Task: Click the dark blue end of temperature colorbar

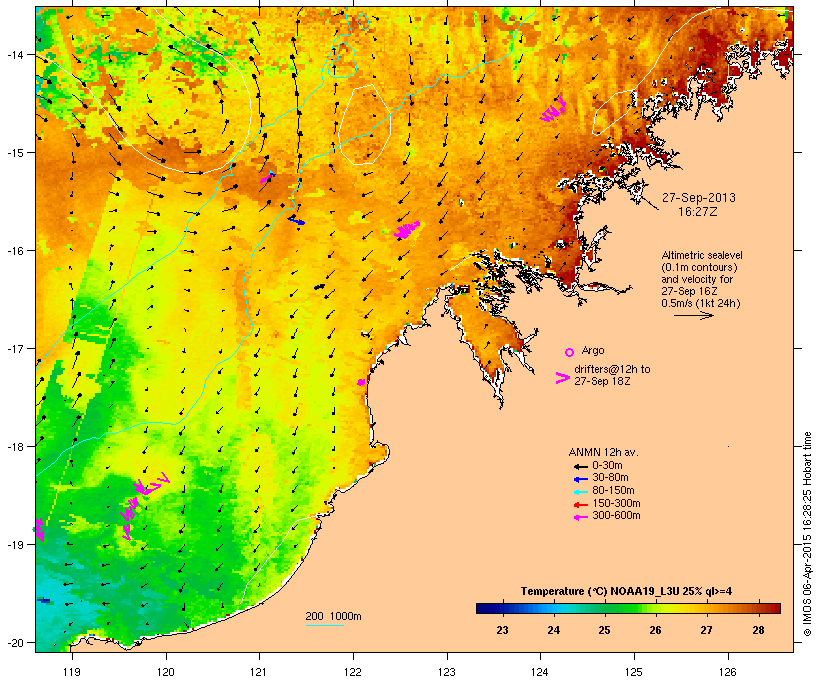Action: [x=484, y=608]
